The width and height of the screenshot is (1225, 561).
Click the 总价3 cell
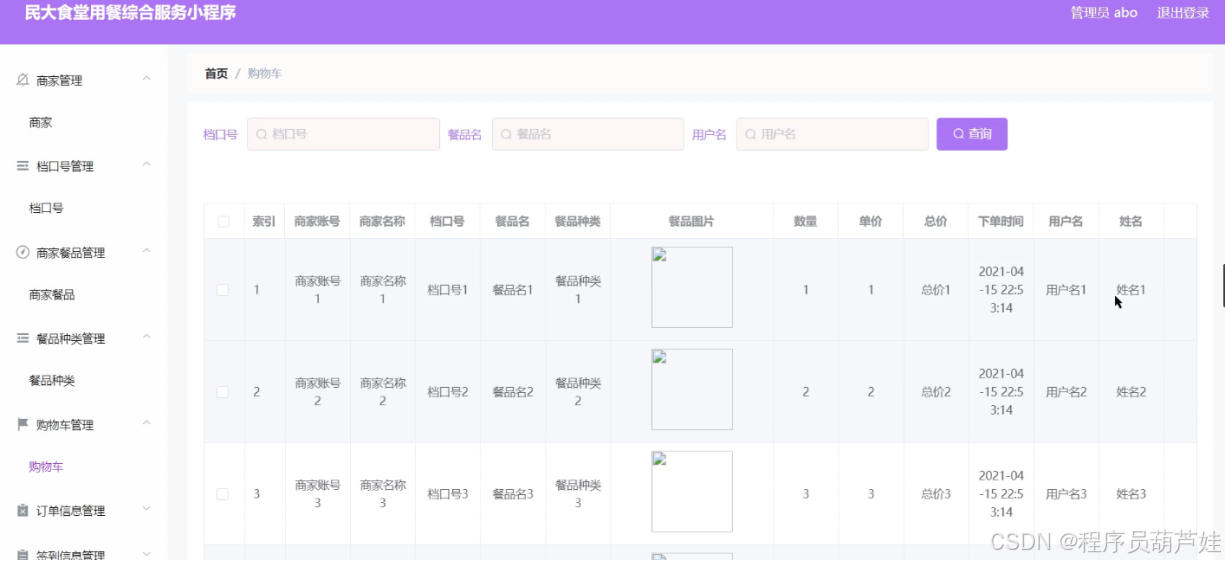tap(936, 494)
